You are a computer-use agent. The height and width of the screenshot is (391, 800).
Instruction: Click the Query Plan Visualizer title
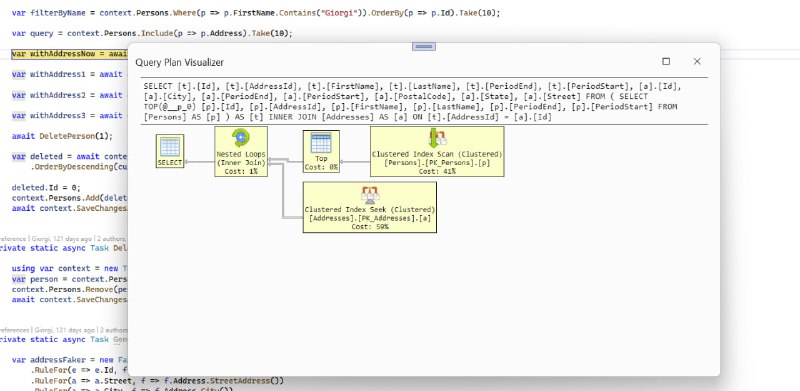[x=180, y=62]
